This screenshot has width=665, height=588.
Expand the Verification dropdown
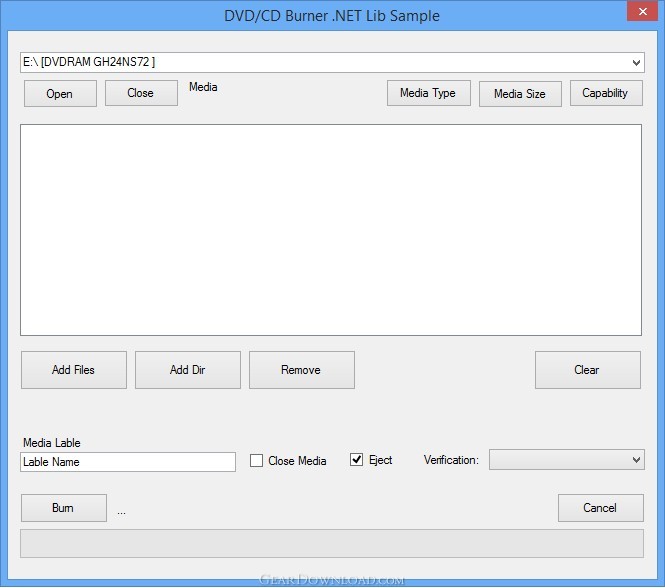[567, 460]
